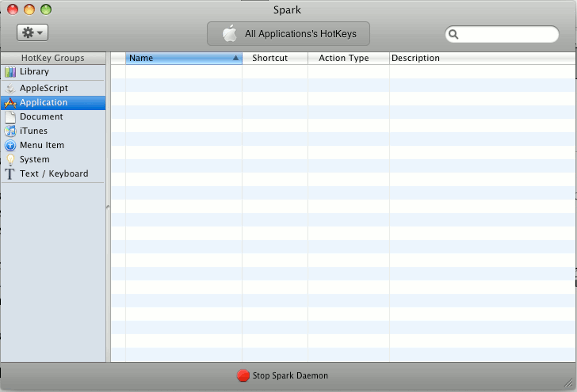Click the Apple logo icon in toolbar
The height and width of the screenshot is (392, 577).
[230, 33]
